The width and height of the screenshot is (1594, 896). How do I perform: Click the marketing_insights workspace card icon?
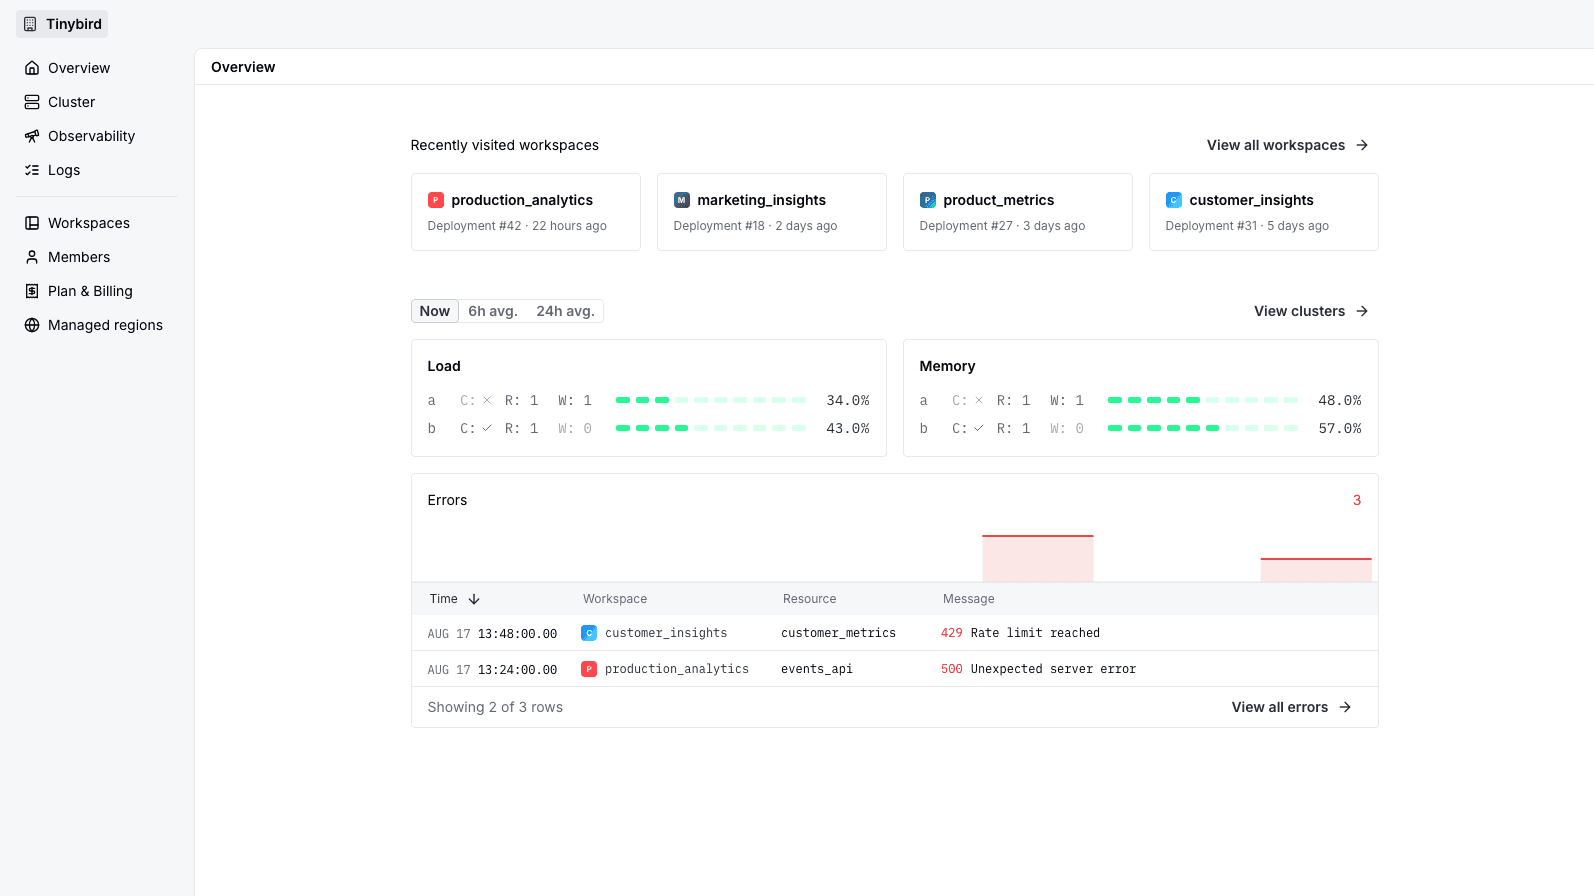tap(682, 200)
